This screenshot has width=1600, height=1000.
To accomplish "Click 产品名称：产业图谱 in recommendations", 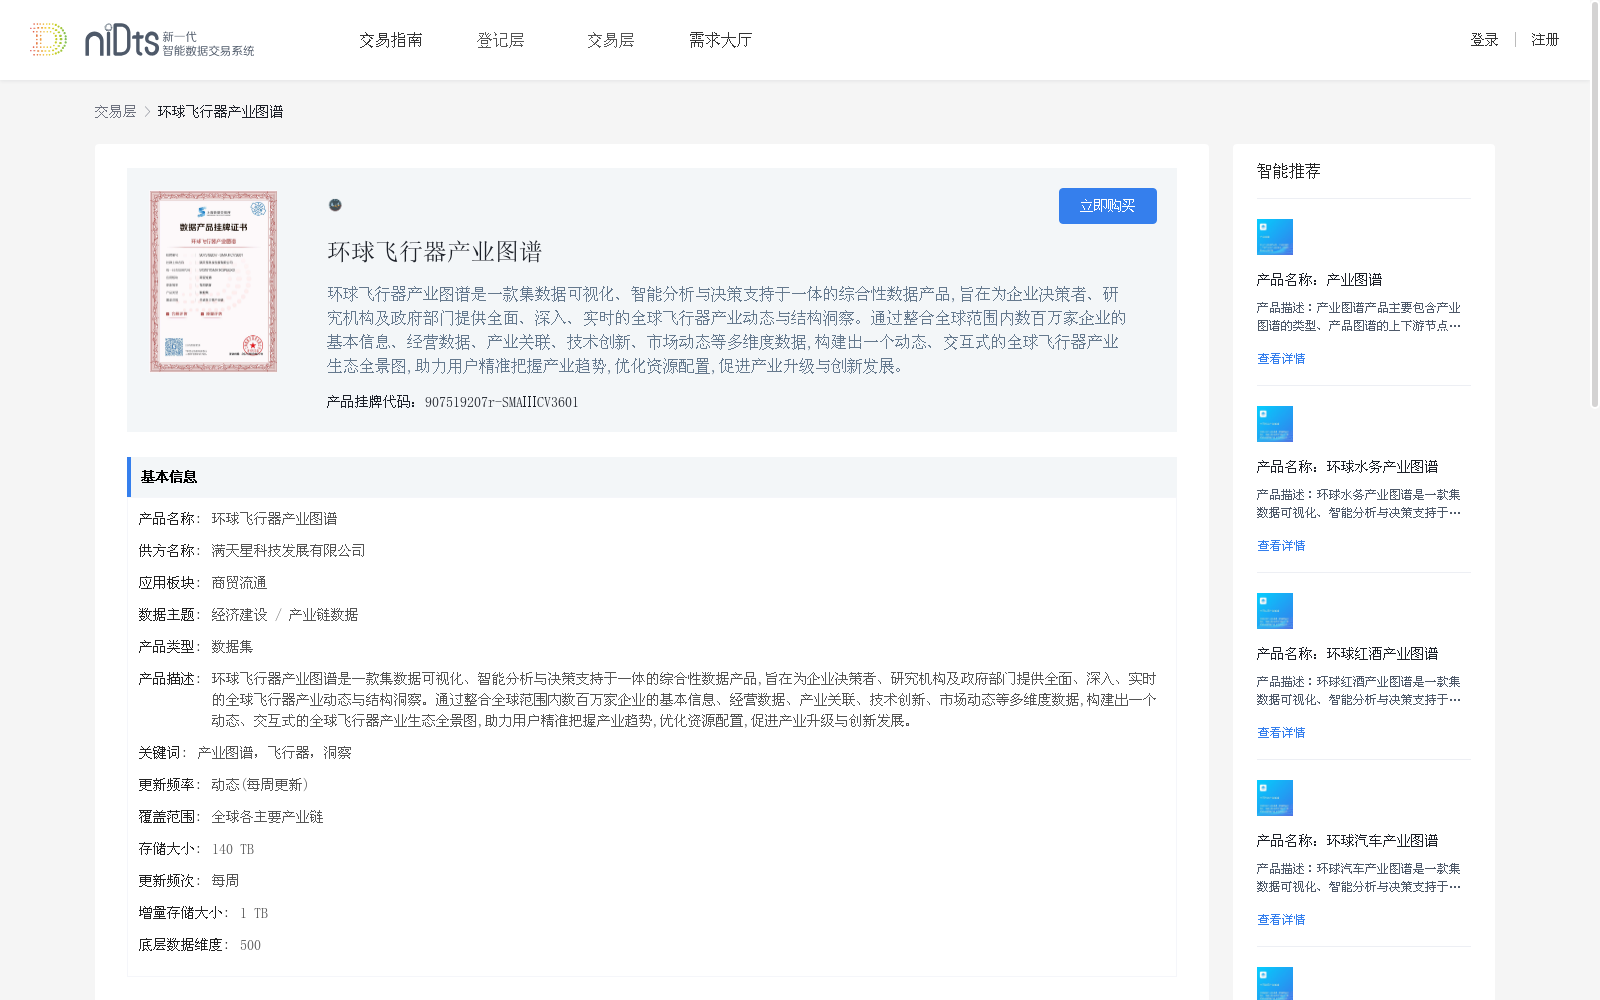I will click(1320, 280).
